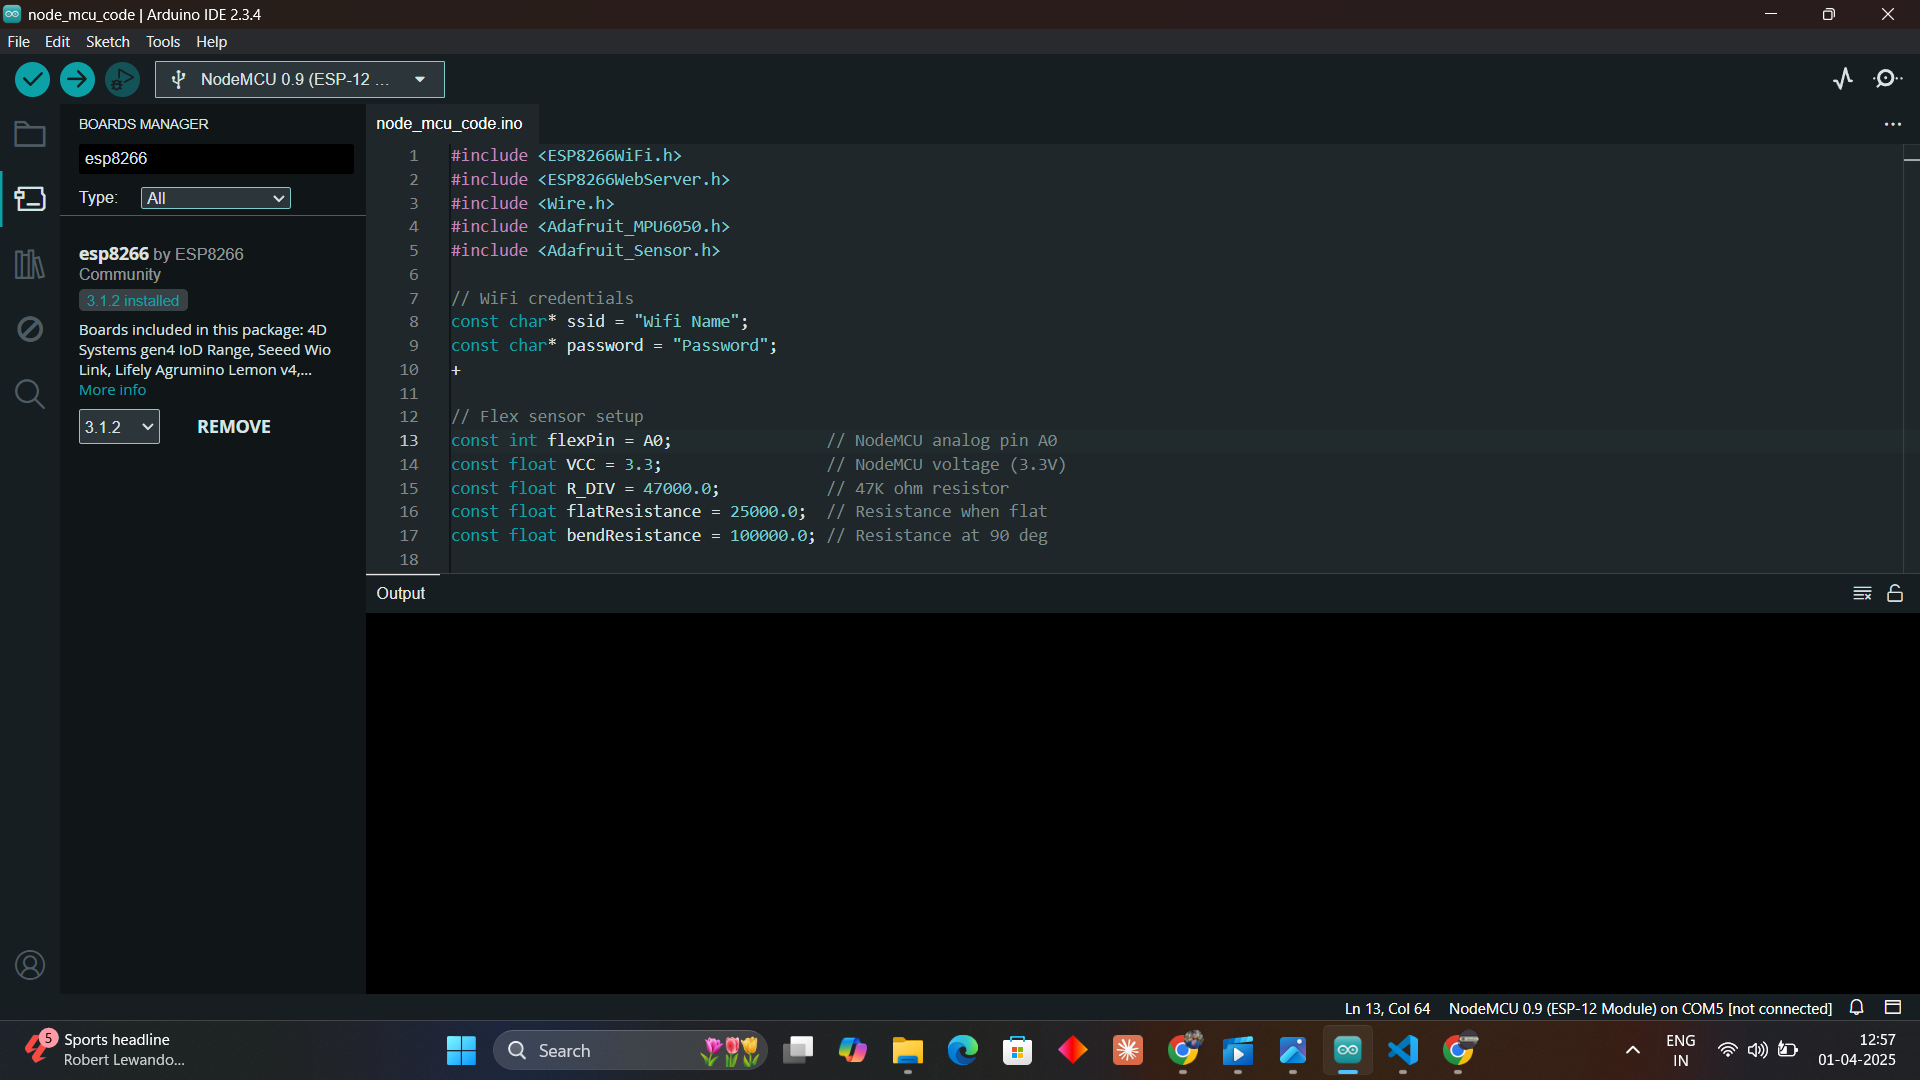1920x1080 pixels.
Task: Toggle the Boards Manager sidebar icon
Action: coord(30,199)
